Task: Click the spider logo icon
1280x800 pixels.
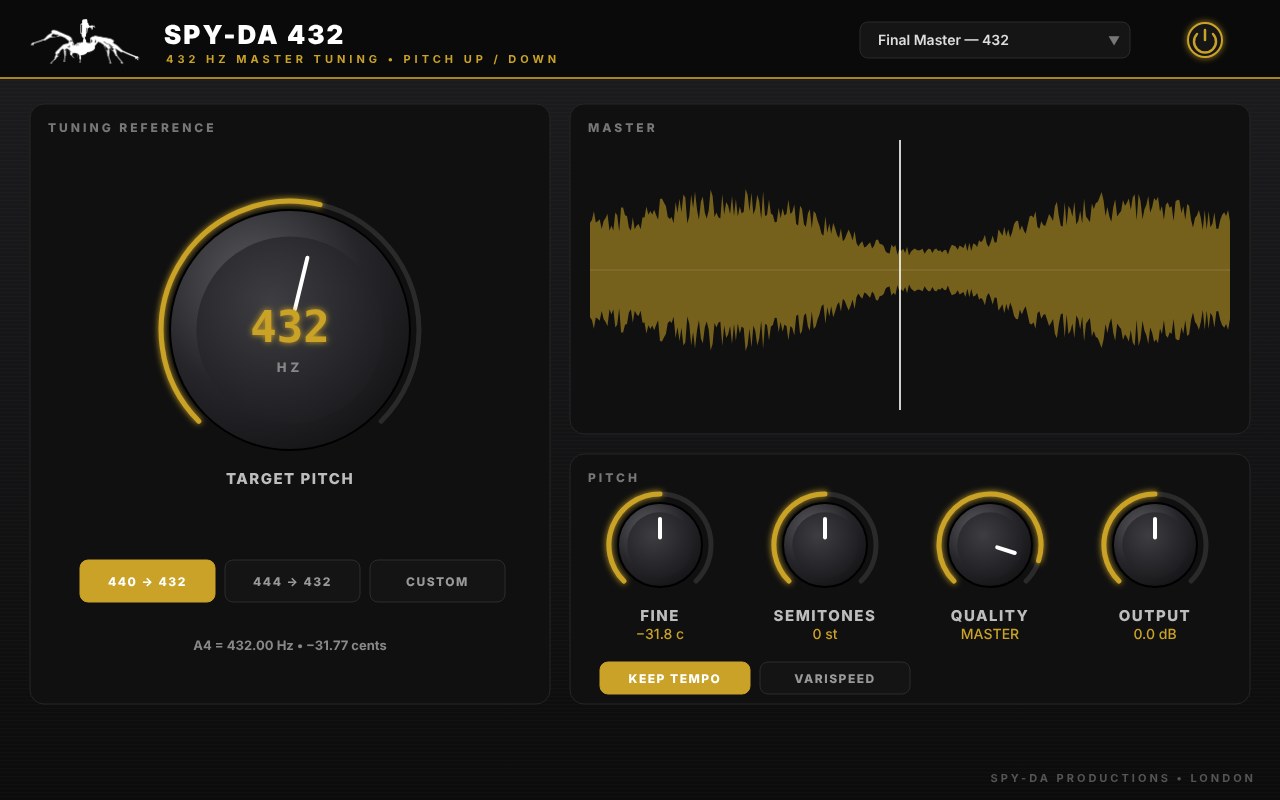Action: click(x=84, y=42)
